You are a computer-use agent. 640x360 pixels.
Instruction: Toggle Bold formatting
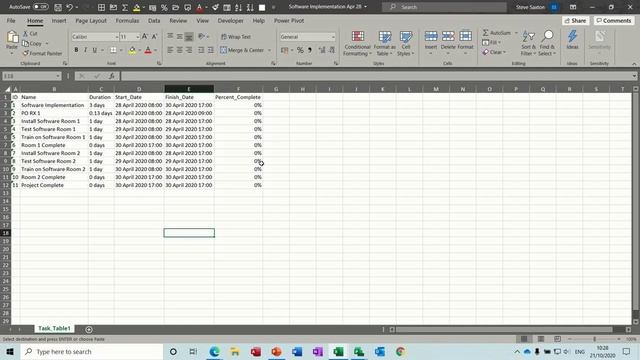click(76, 50)
